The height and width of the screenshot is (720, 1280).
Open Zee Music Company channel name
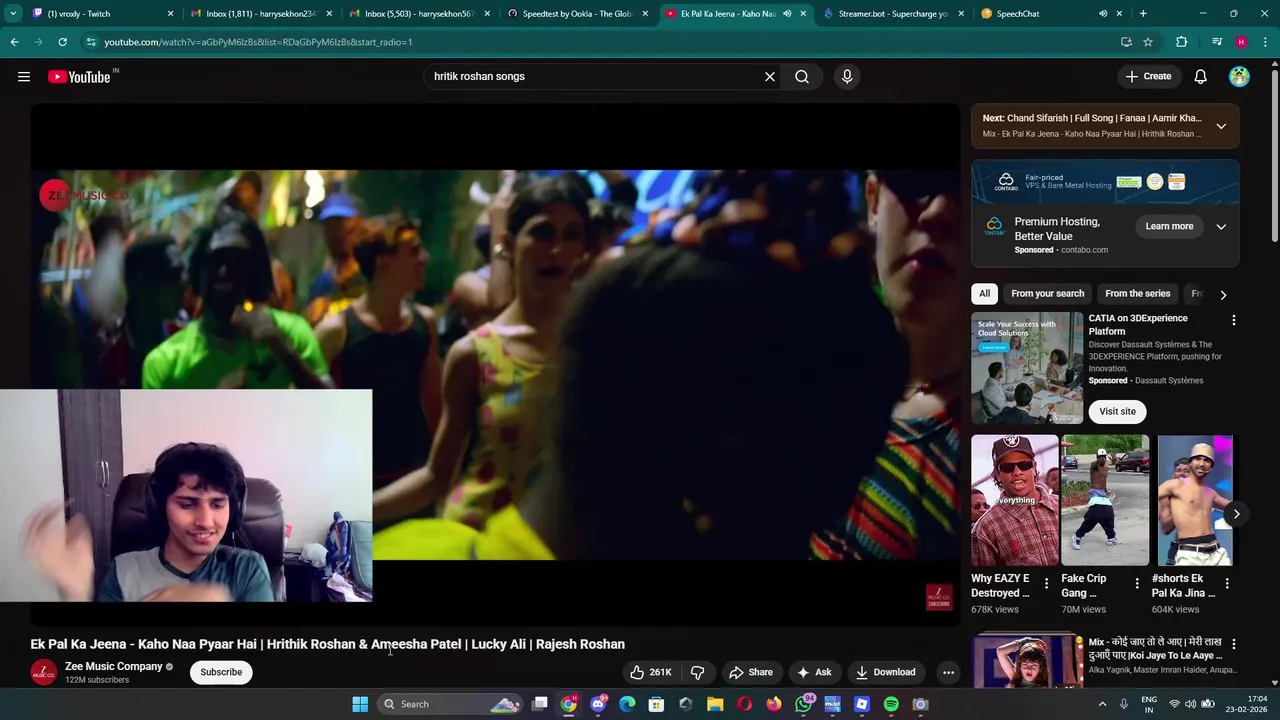point(113,666)
